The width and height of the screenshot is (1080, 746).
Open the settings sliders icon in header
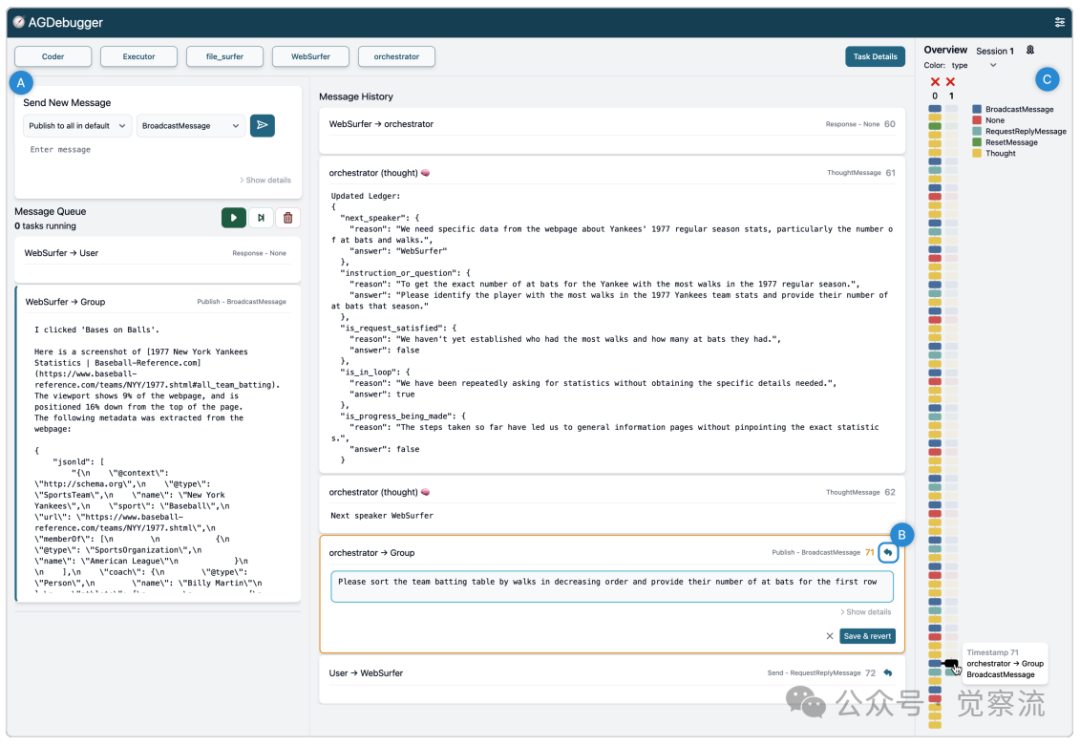[x=1059, y=23]
